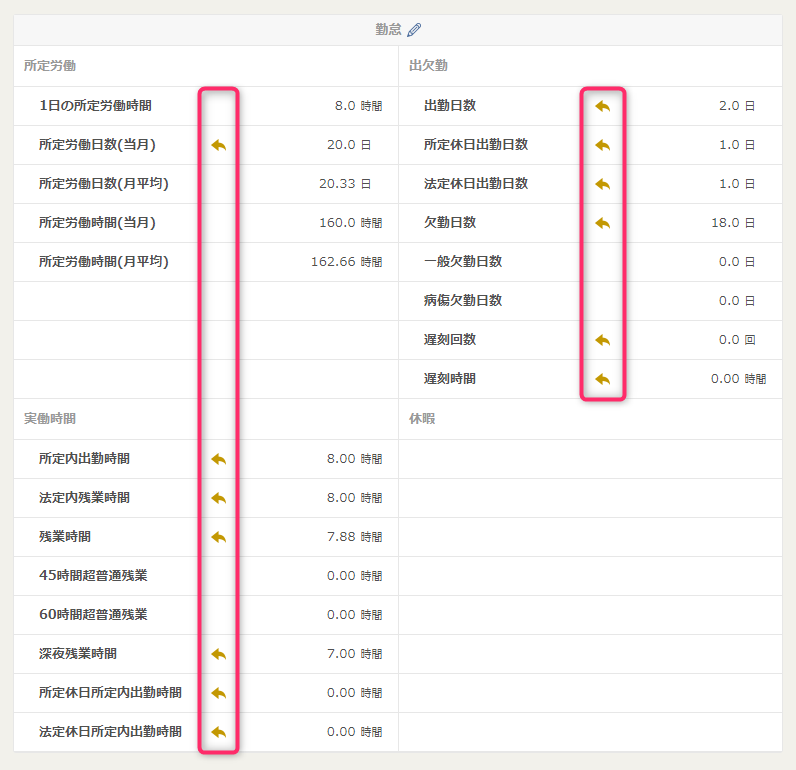This screenshot has height=770, width=796.
Task: Select the 60時間超普通残業 value 0.00
Action: (x=341, y=615)
